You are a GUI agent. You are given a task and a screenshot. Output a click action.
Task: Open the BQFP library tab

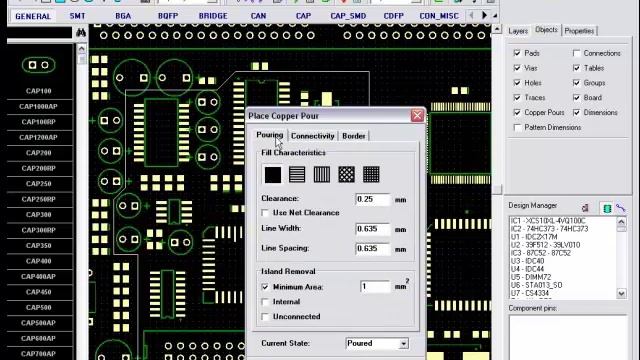(168, 16)
